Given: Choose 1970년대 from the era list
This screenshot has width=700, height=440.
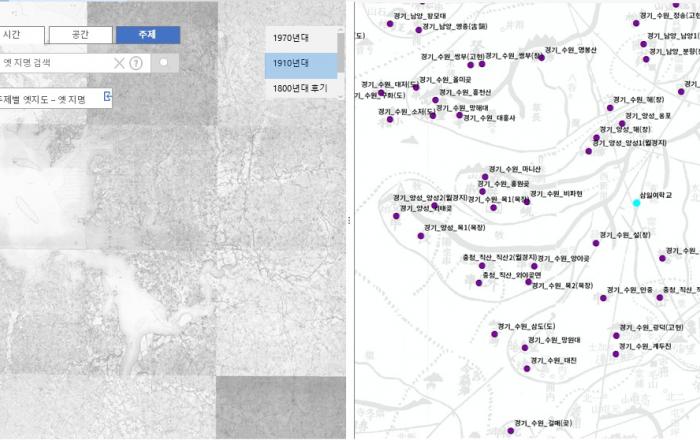Looking at the screenshot, I should [291, 36].
